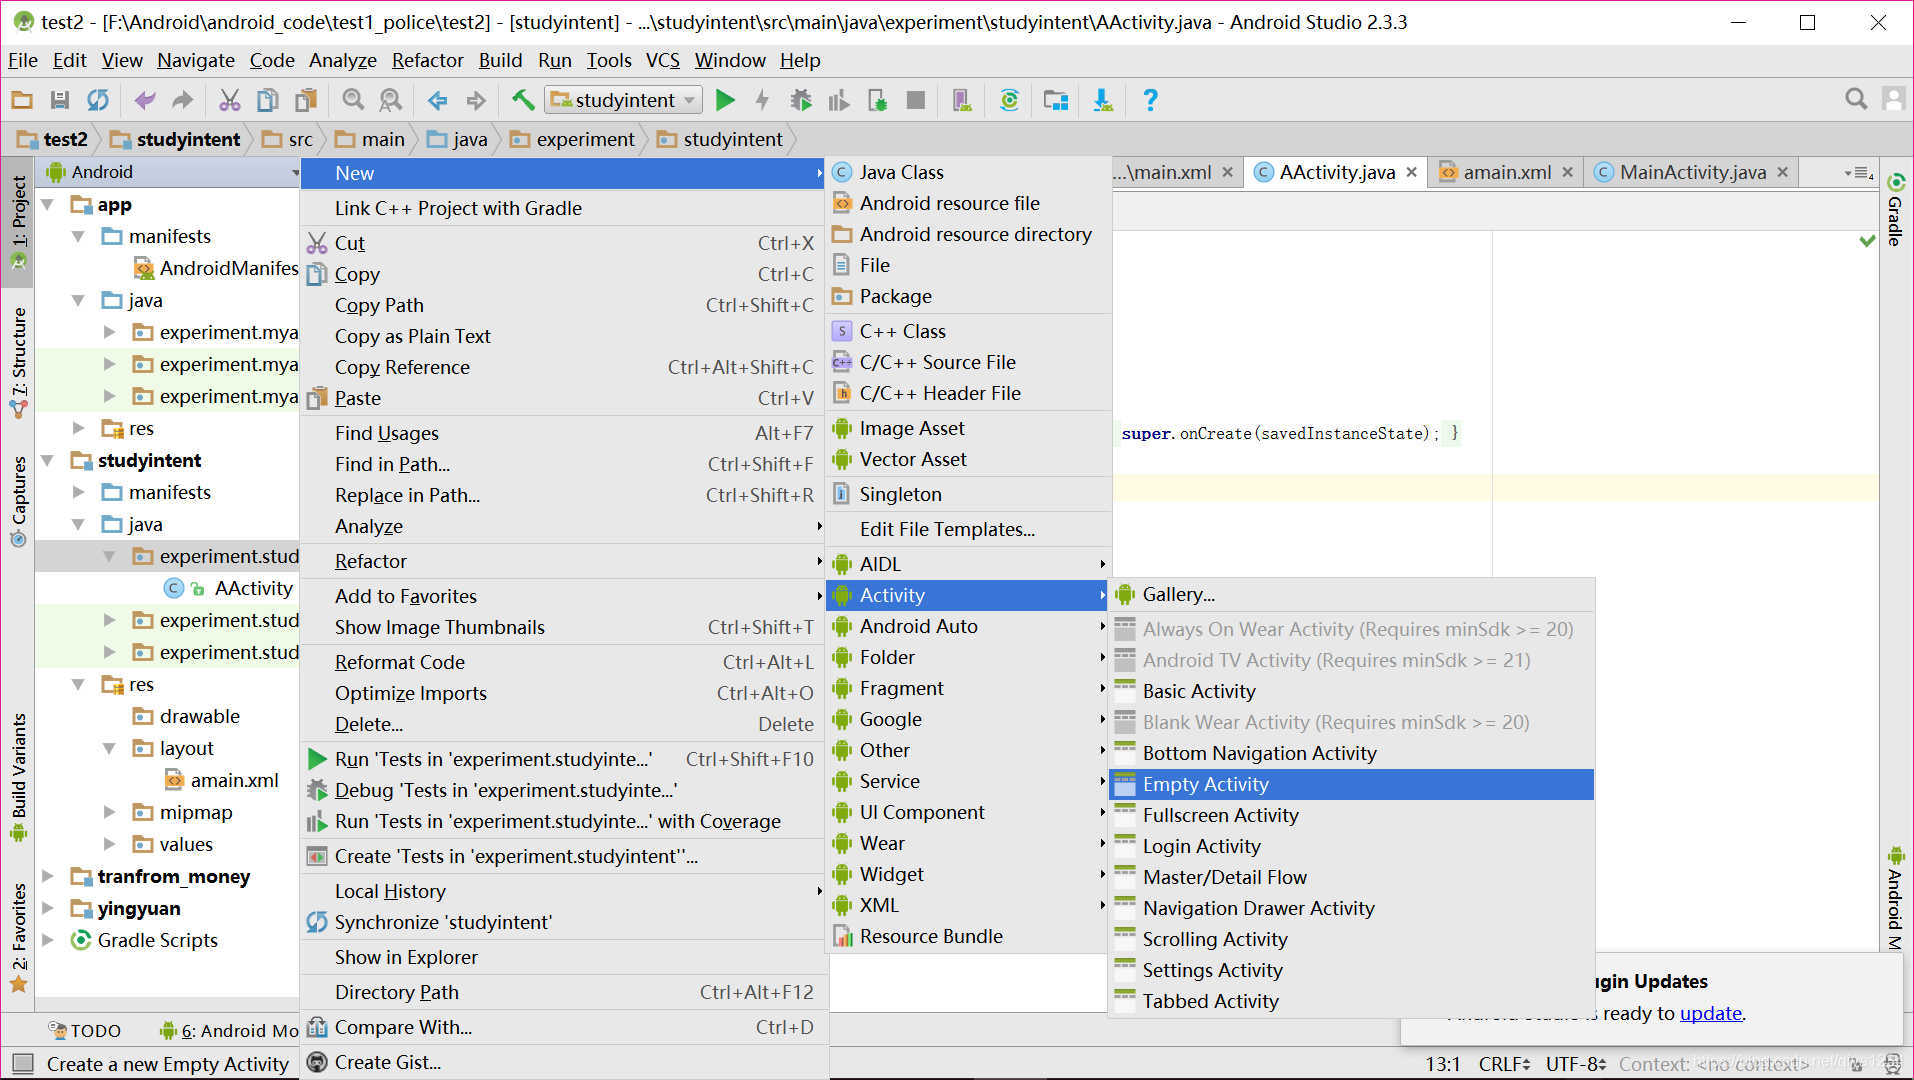This screenshot has width=1914, height=1080.
Task: Click the Make Project hammer icon
Action: coord(523,100)
